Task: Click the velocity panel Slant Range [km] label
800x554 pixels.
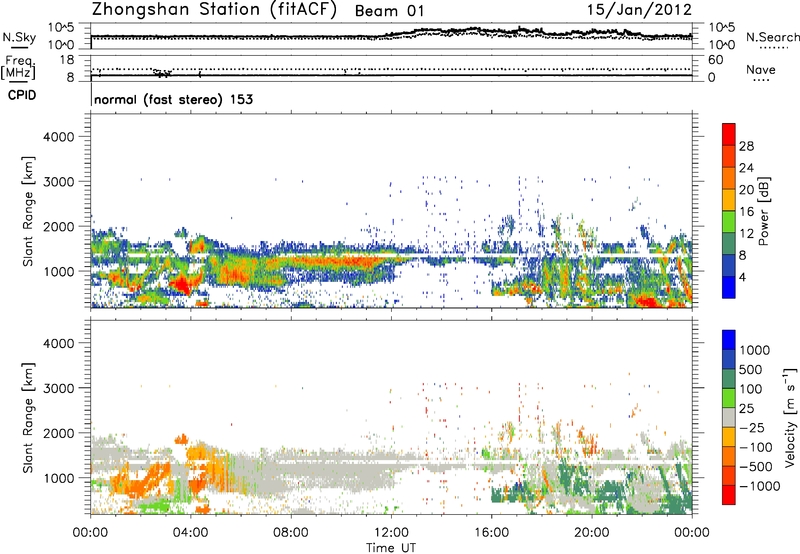Action: point(28,417)
